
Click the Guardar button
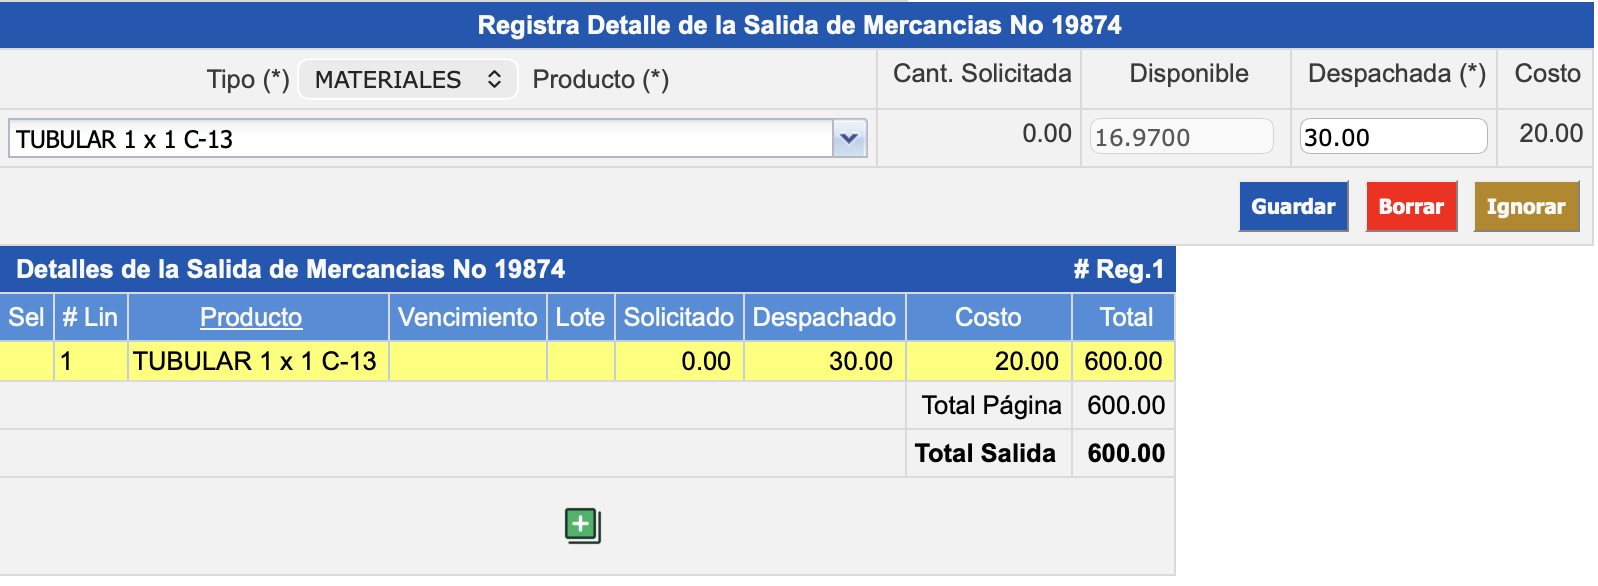click(x=1293, y=206)
